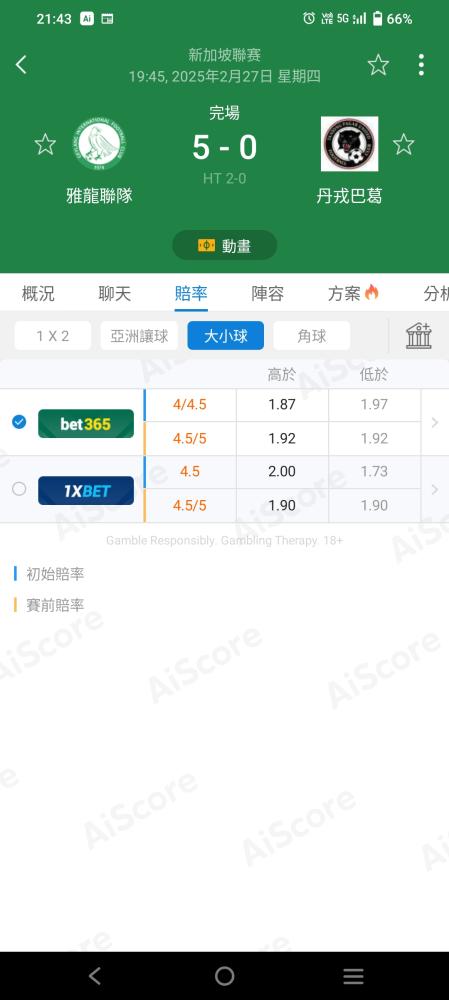This screenshot has width=449, height=1000.
Task: Favorite the 雅龍聯隊 team star
Action: [x=45, y=144]
